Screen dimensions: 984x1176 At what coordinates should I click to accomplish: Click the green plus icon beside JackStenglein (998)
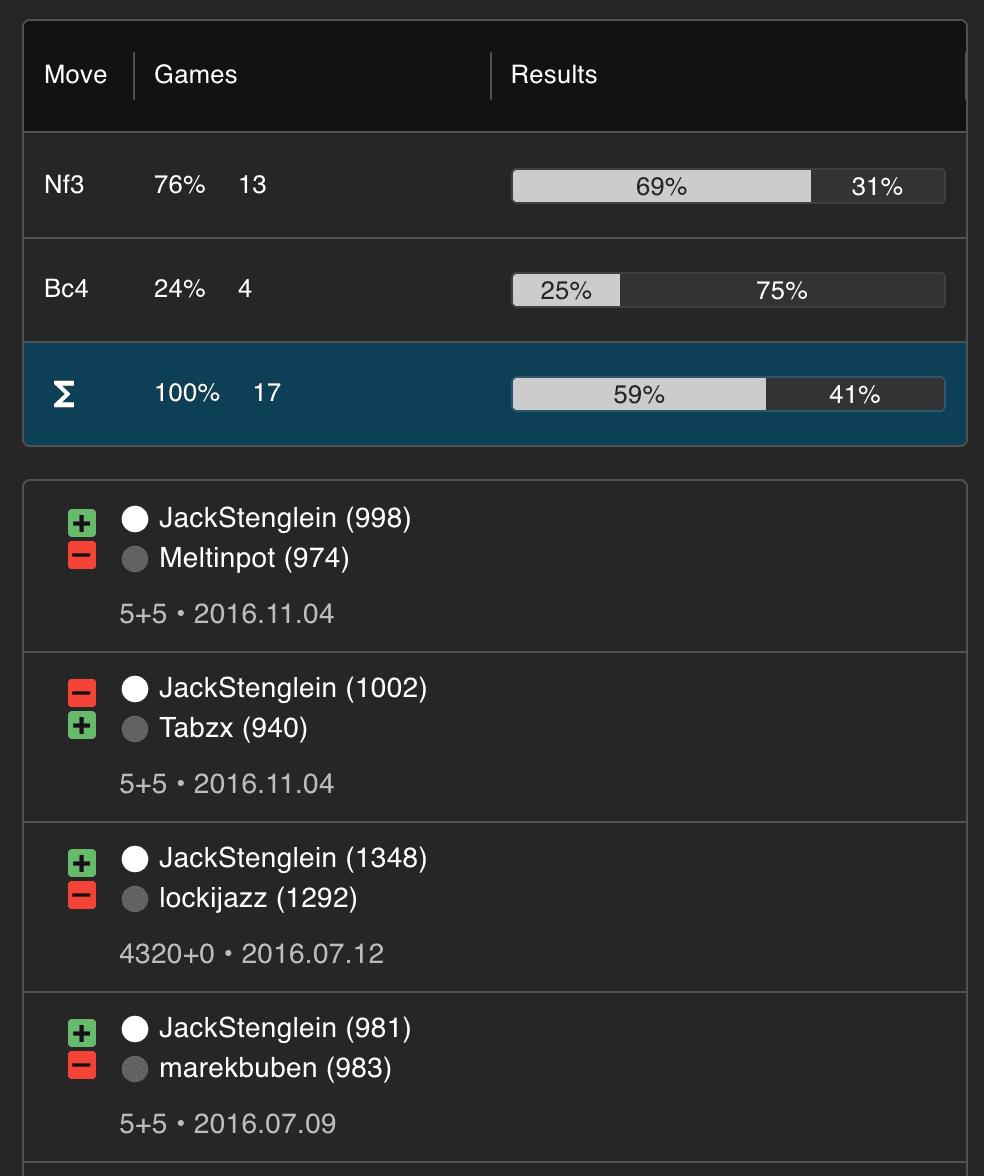click(82, 522)
